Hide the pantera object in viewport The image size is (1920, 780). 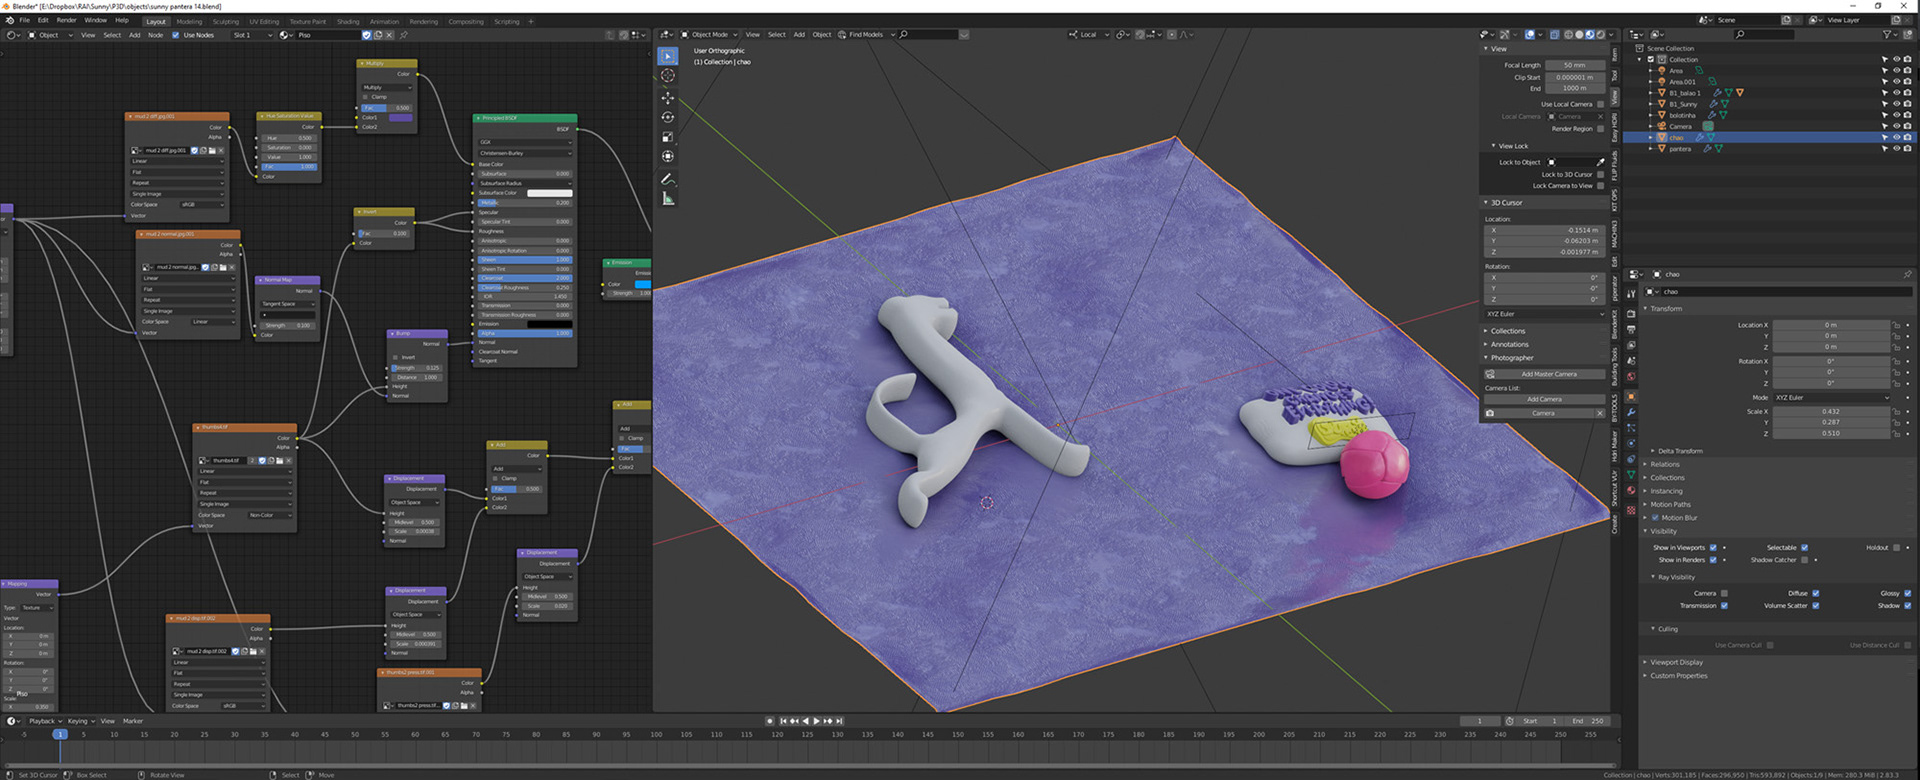1895,149
